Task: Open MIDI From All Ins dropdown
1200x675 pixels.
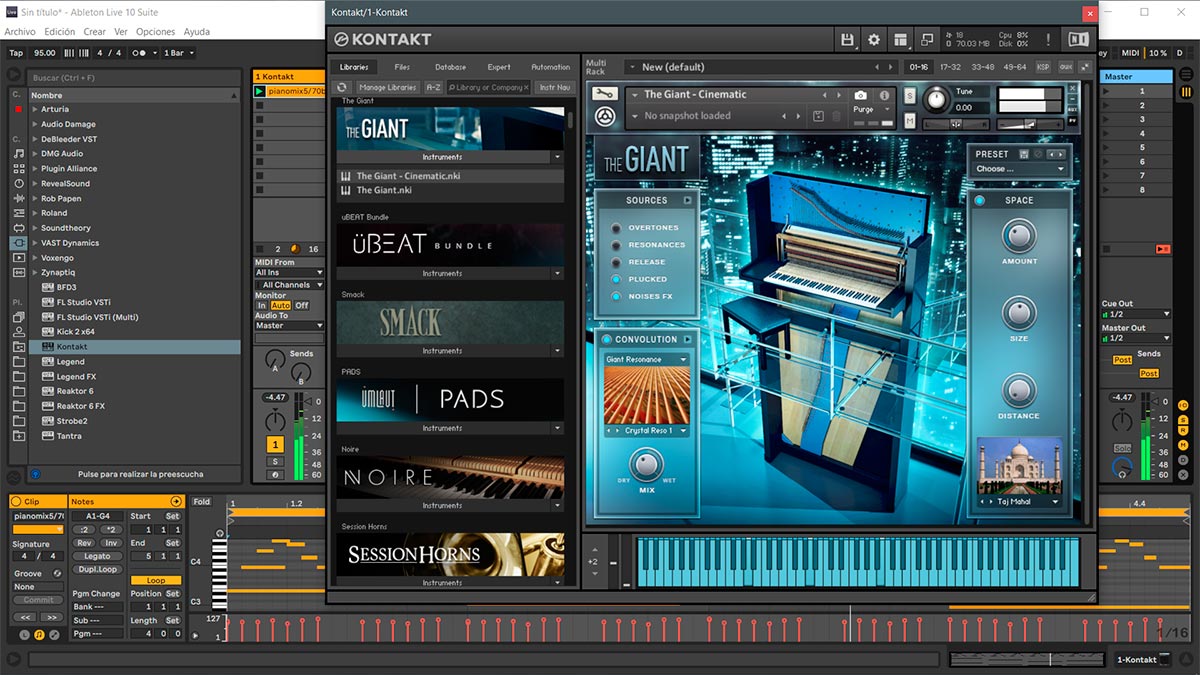Action: (289, 272)
